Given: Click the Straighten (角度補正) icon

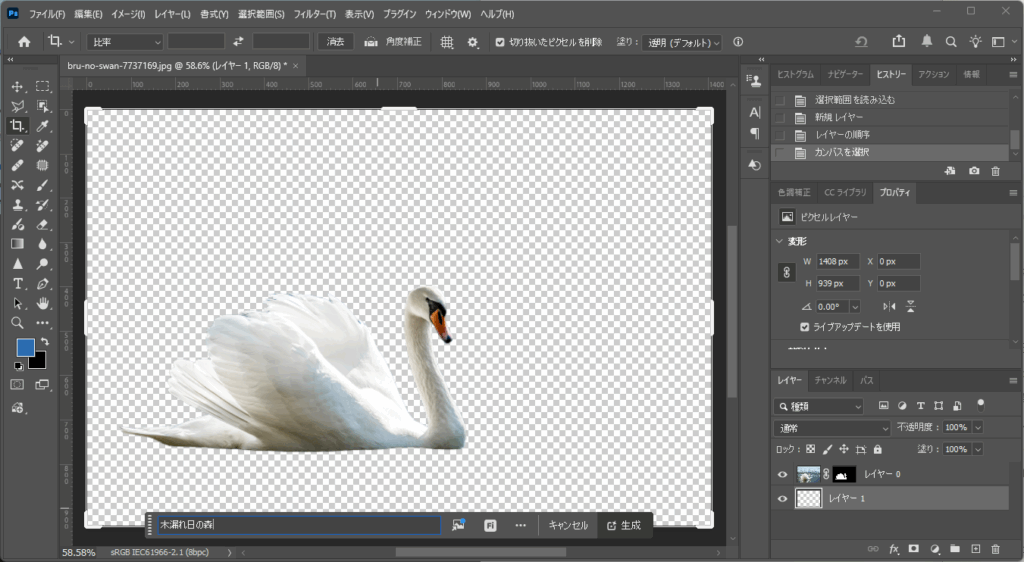Looking at the screenshot, I should pyautogui.click(x=371, y=42).
